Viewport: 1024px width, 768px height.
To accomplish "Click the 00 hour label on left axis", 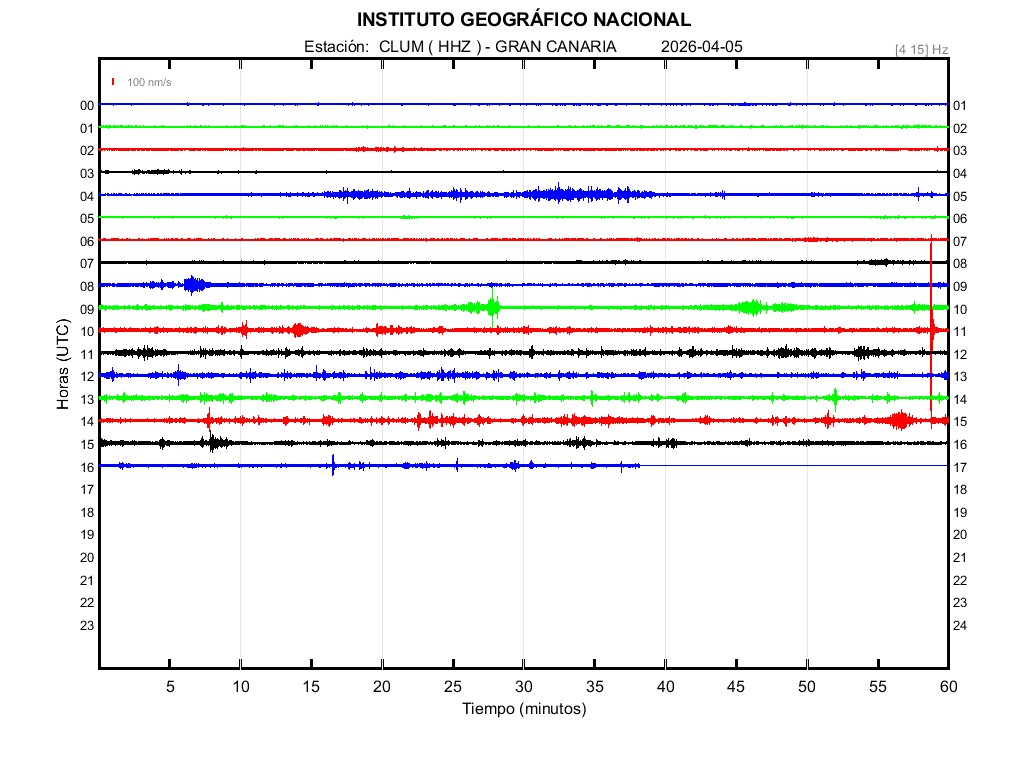I will 87,106.
